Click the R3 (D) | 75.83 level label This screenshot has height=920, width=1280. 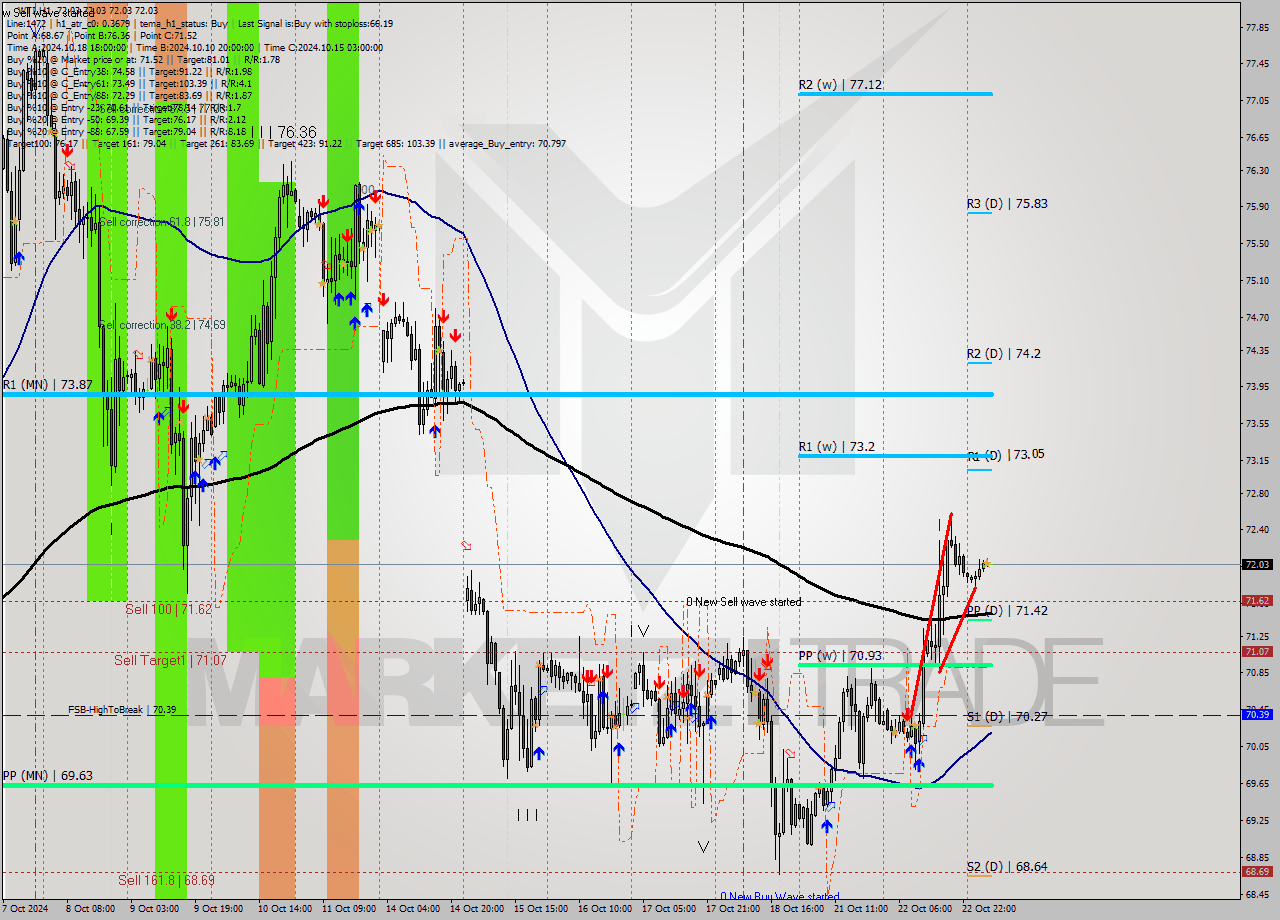coord(1007,203)
